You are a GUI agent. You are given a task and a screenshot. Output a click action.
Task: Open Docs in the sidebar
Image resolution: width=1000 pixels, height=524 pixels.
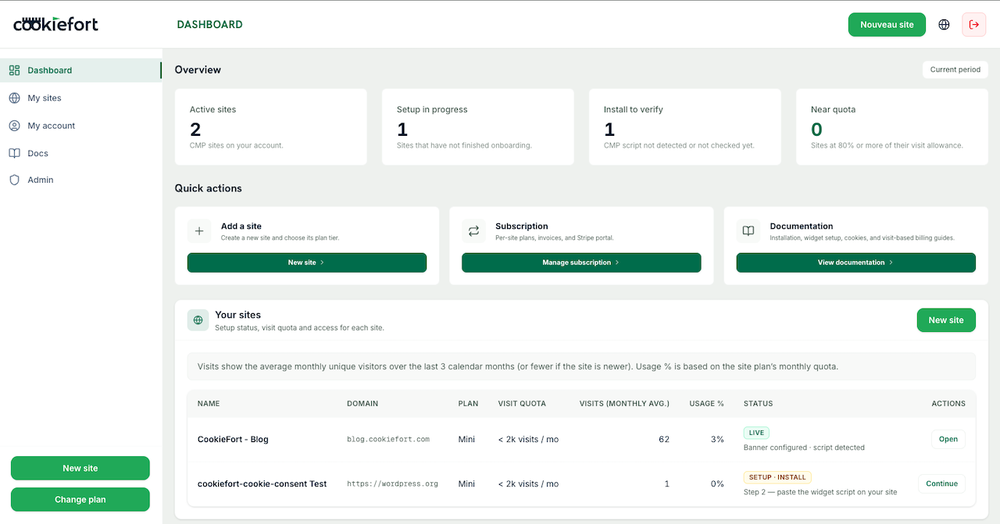(81, 153)
